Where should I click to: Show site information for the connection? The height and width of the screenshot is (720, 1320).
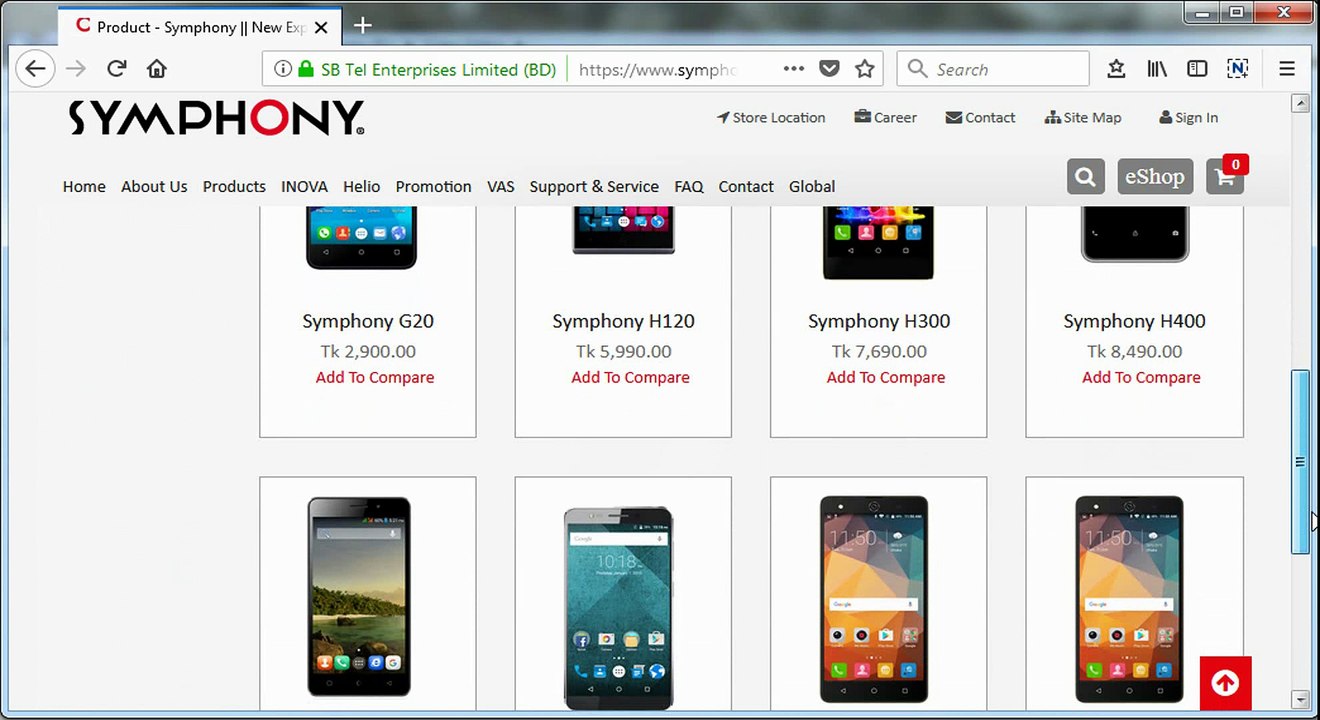(x=283, y=69)
